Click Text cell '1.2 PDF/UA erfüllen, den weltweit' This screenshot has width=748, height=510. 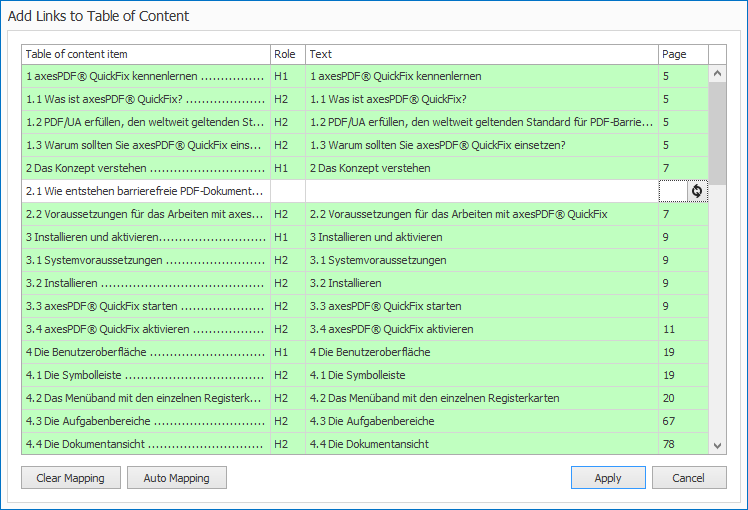pos(482,122)
